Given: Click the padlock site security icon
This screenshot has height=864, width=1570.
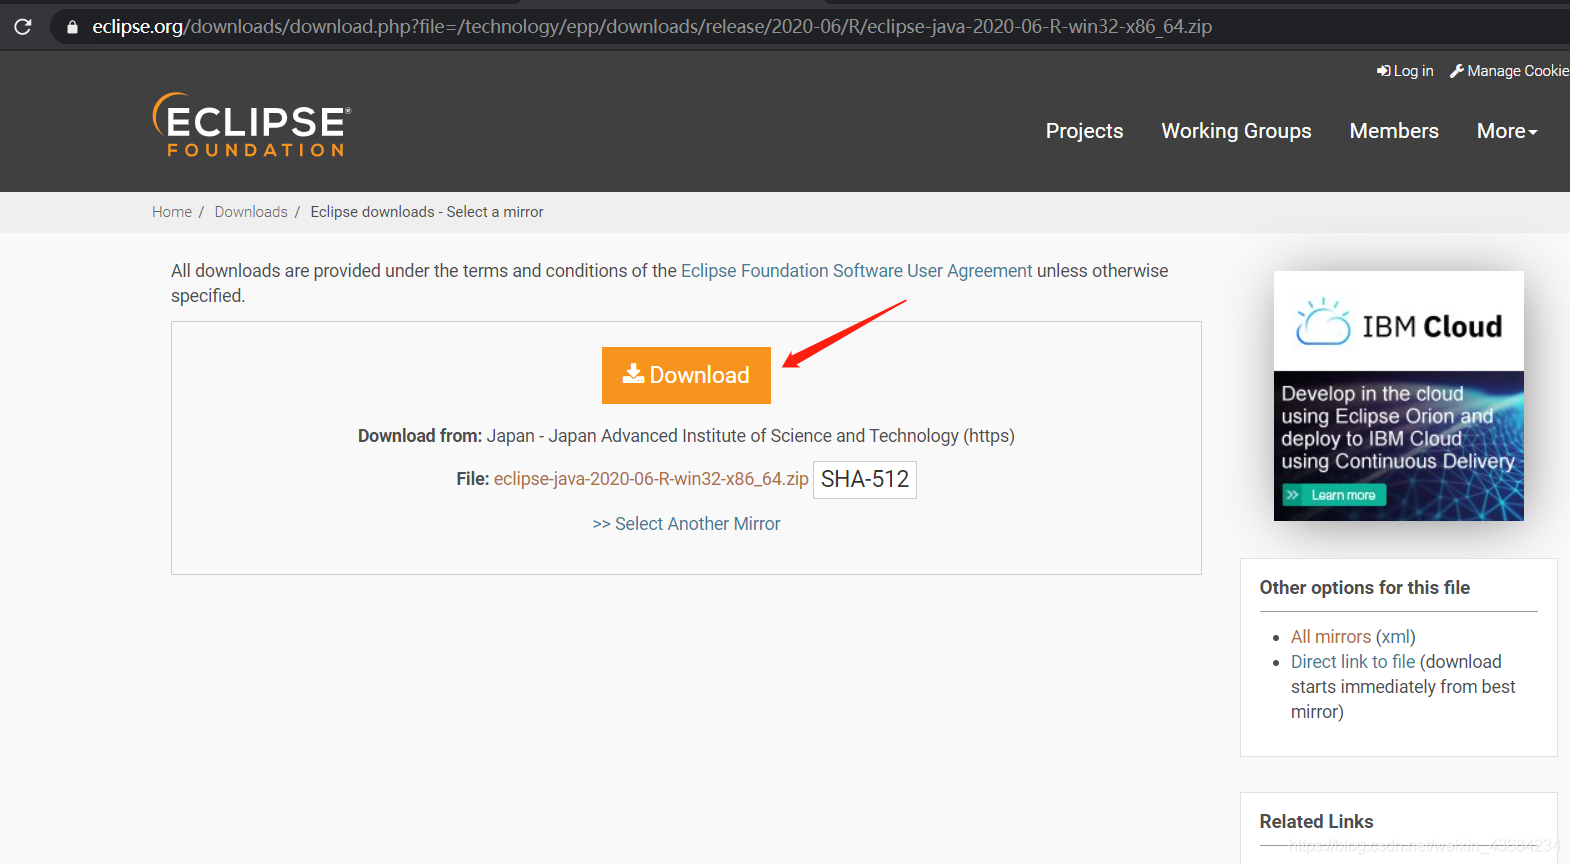Looking at the screenshot, I should pos(72,27).
